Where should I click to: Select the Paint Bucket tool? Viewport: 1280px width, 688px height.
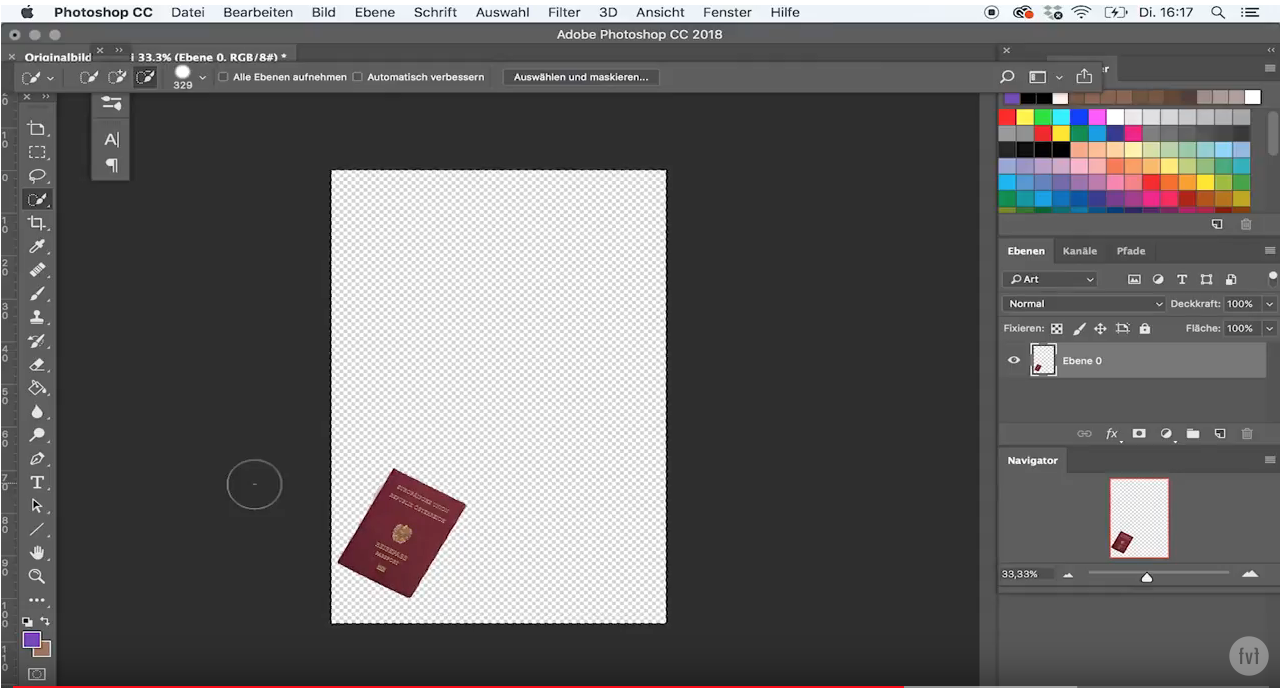(x=37, y=388)
